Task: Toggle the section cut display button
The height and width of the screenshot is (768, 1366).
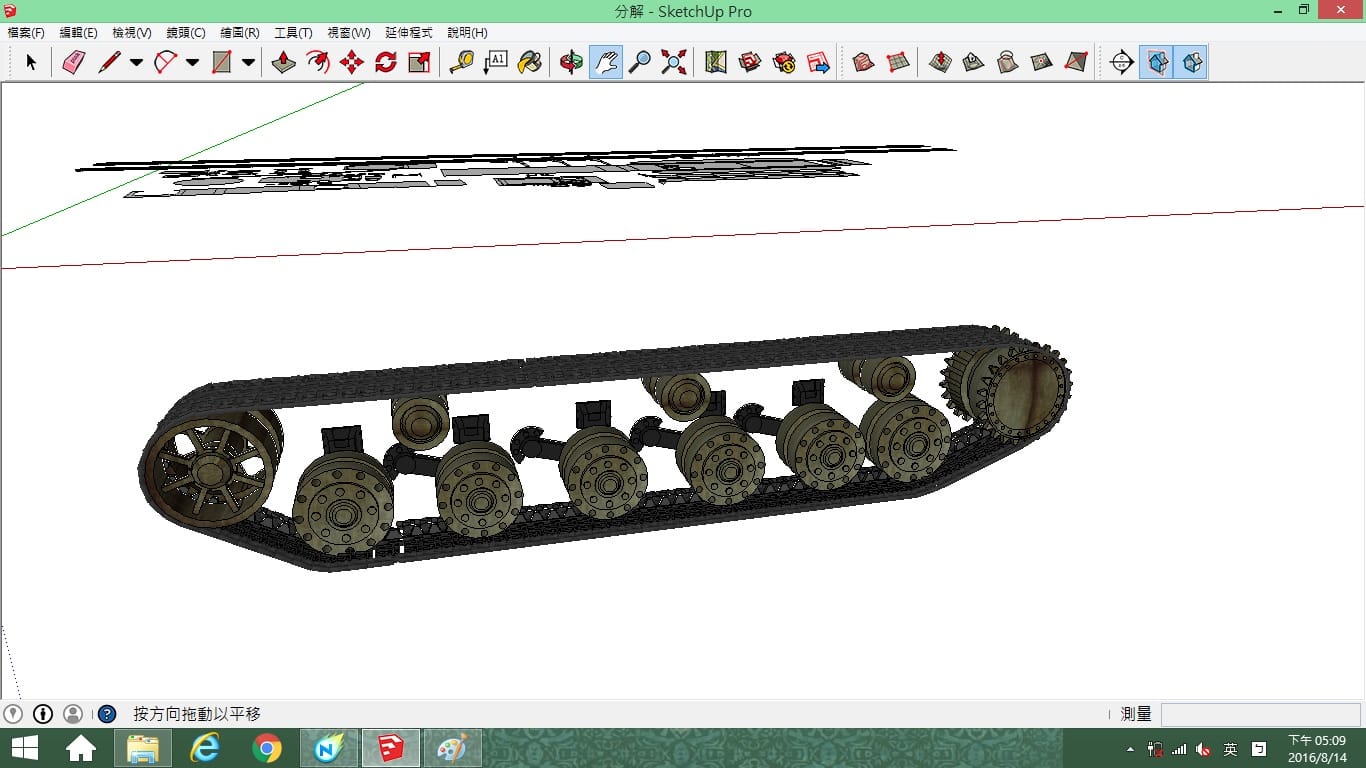Action: 1190,62
